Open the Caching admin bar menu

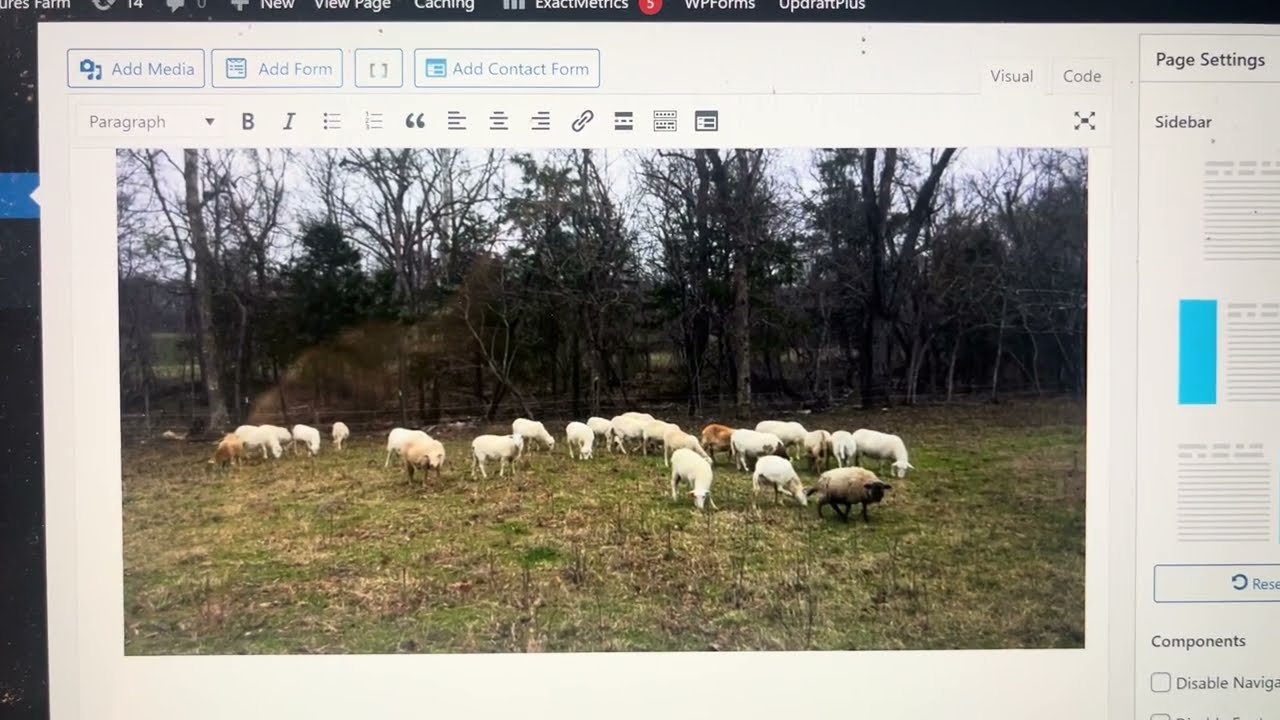click(x=444, y=4)
